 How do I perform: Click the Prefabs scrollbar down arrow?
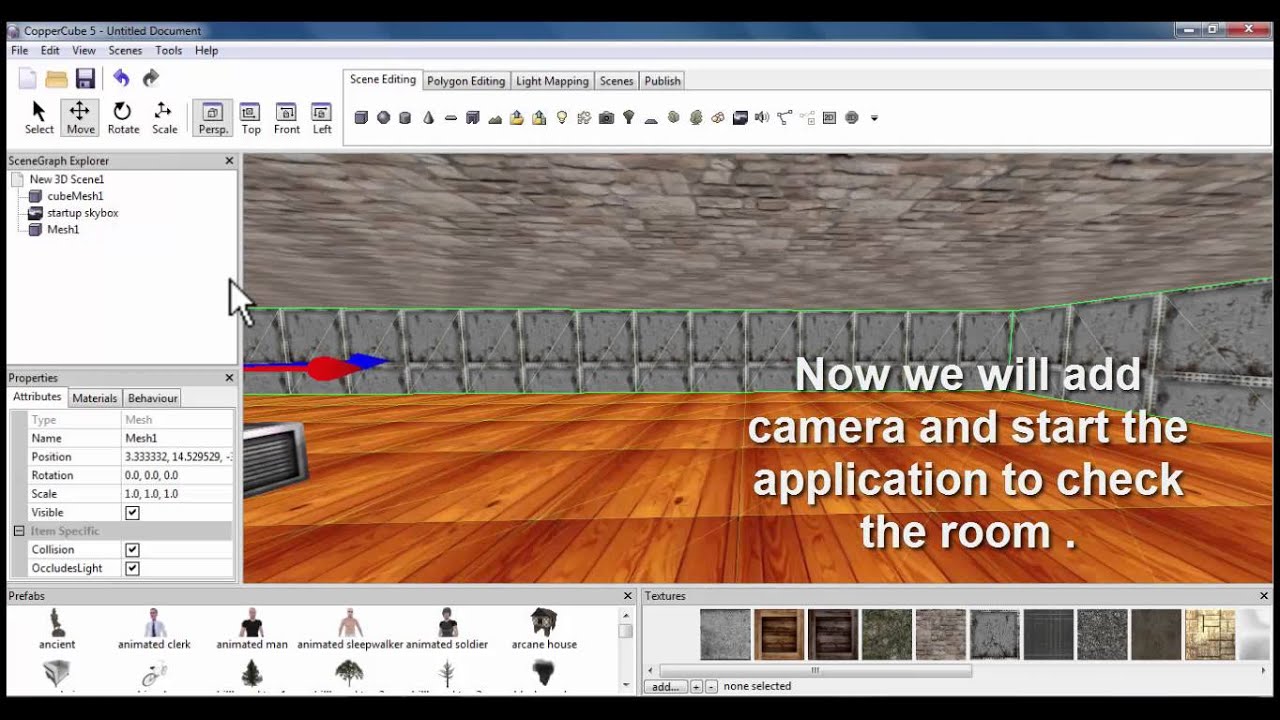tap(626, 686)
